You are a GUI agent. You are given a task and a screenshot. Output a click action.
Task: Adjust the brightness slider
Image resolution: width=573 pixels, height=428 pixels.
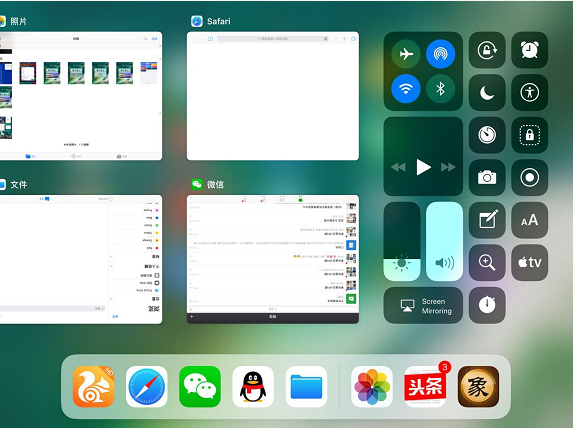402,241
